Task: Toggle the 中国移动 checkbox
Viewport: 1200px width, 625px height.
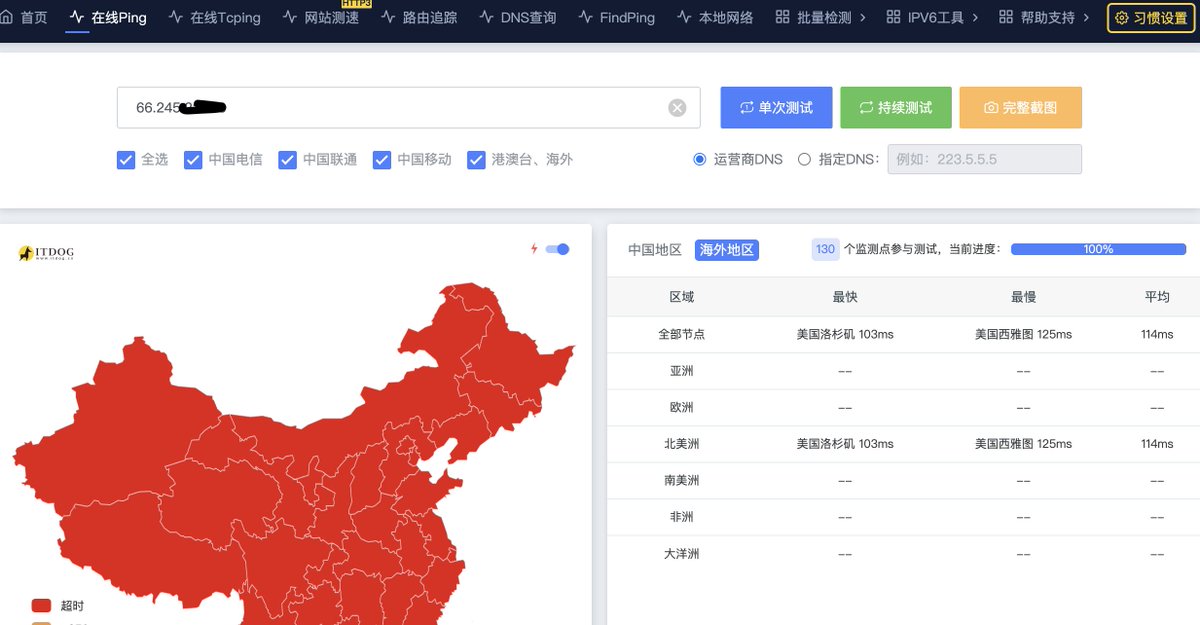Action: (x=381, y=160)
